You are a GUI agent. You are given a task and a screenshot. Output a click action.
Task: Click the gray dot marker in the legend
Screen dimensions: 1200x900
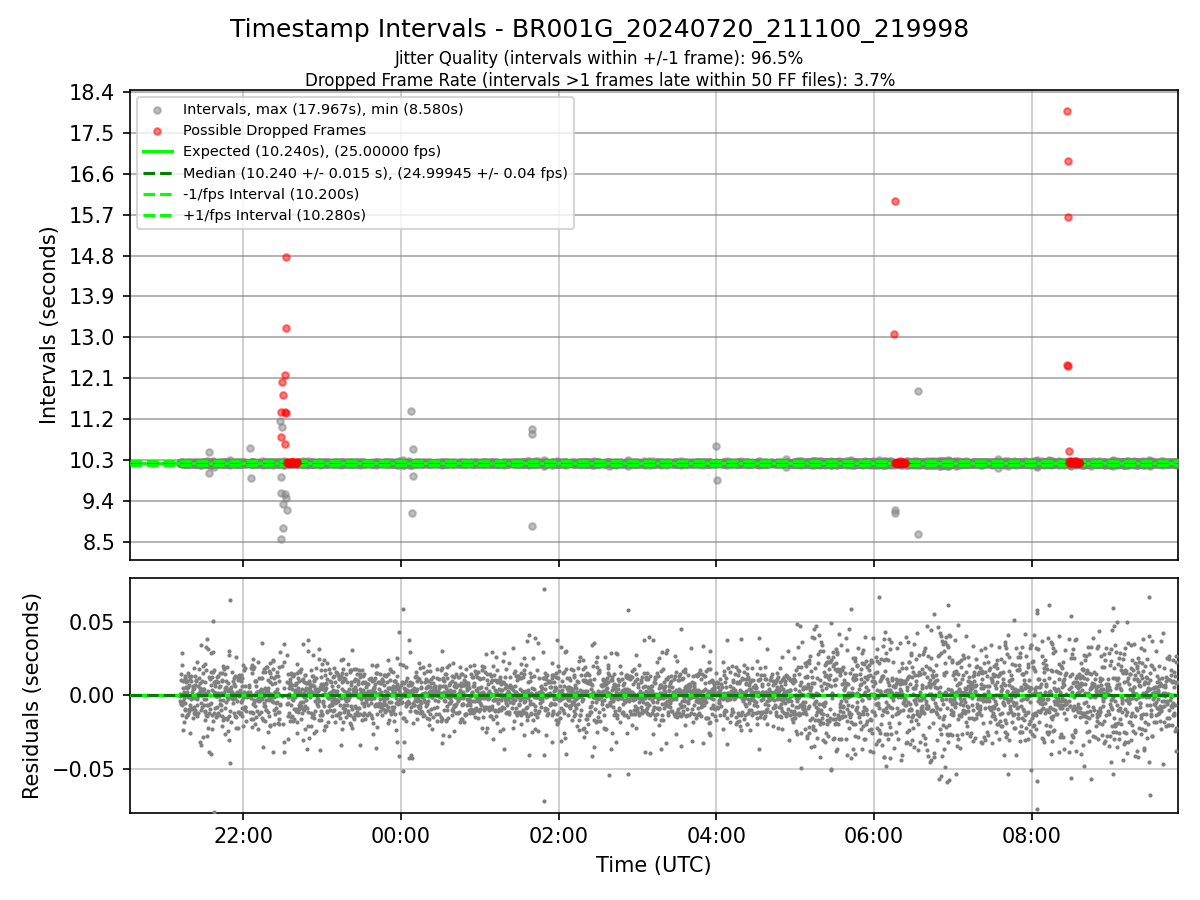[157, 109]
